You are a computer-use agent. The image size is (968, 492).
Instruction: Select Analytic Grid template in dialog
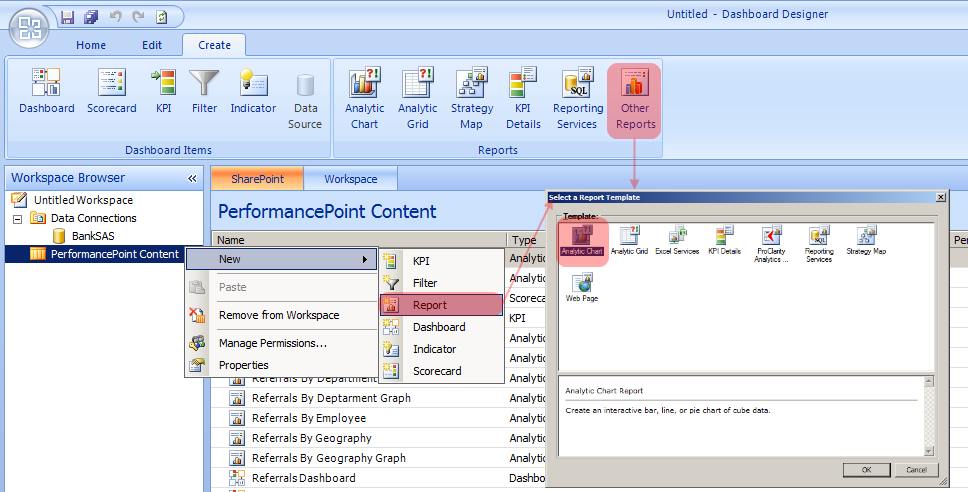[x=629, y=241]
